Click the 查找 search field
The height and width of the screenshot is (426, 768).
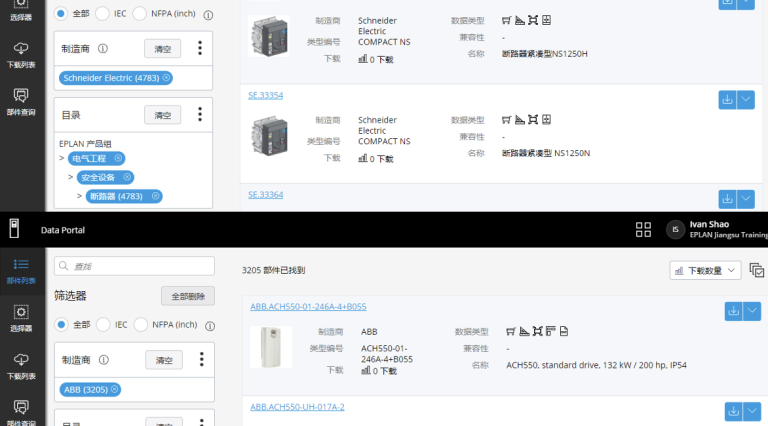(x=134, y=266)
